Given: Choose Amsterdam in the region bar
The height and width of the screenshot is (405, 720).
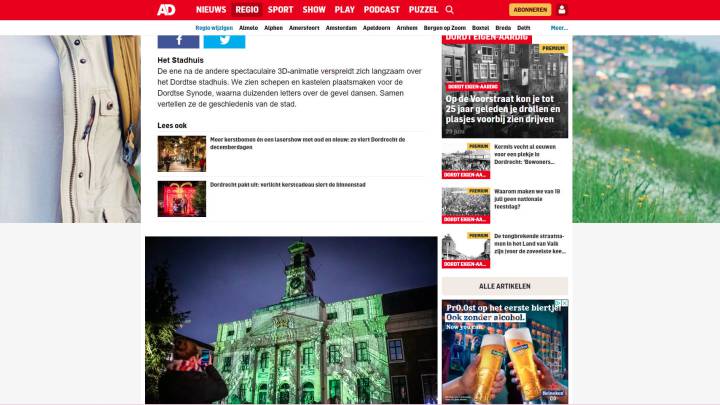Looking at the screenshot, I should [341, 28].
